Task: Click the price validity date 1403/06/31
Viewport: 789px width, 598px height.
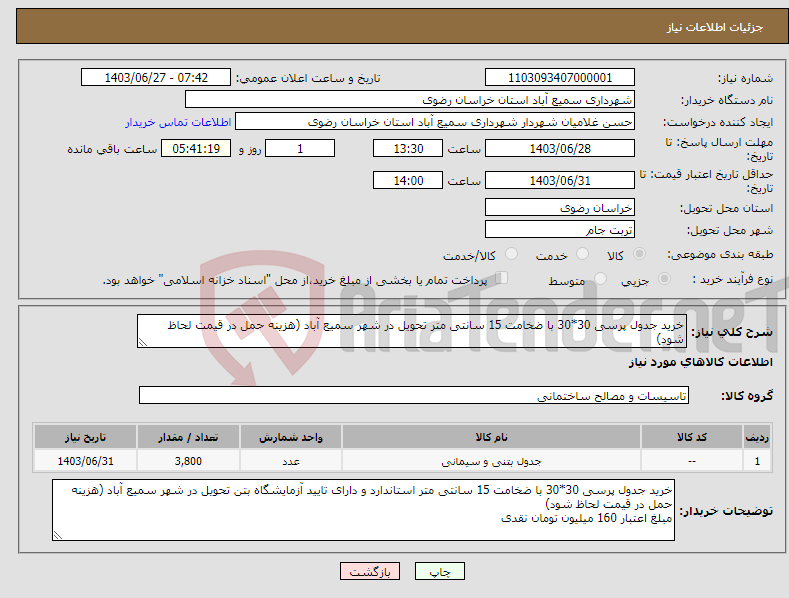Action: (x=560, y=180)
